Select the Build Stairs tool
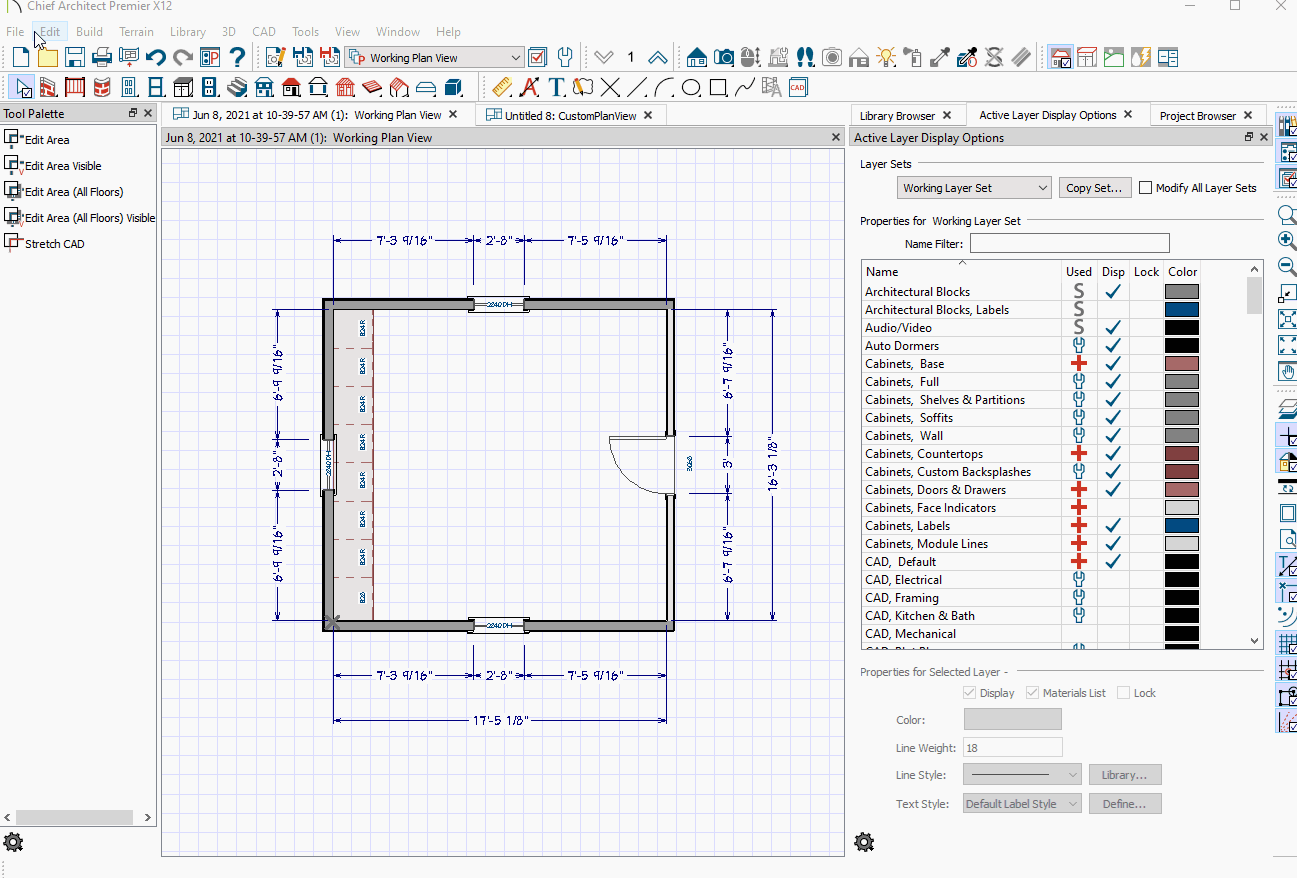 point(238,88)
